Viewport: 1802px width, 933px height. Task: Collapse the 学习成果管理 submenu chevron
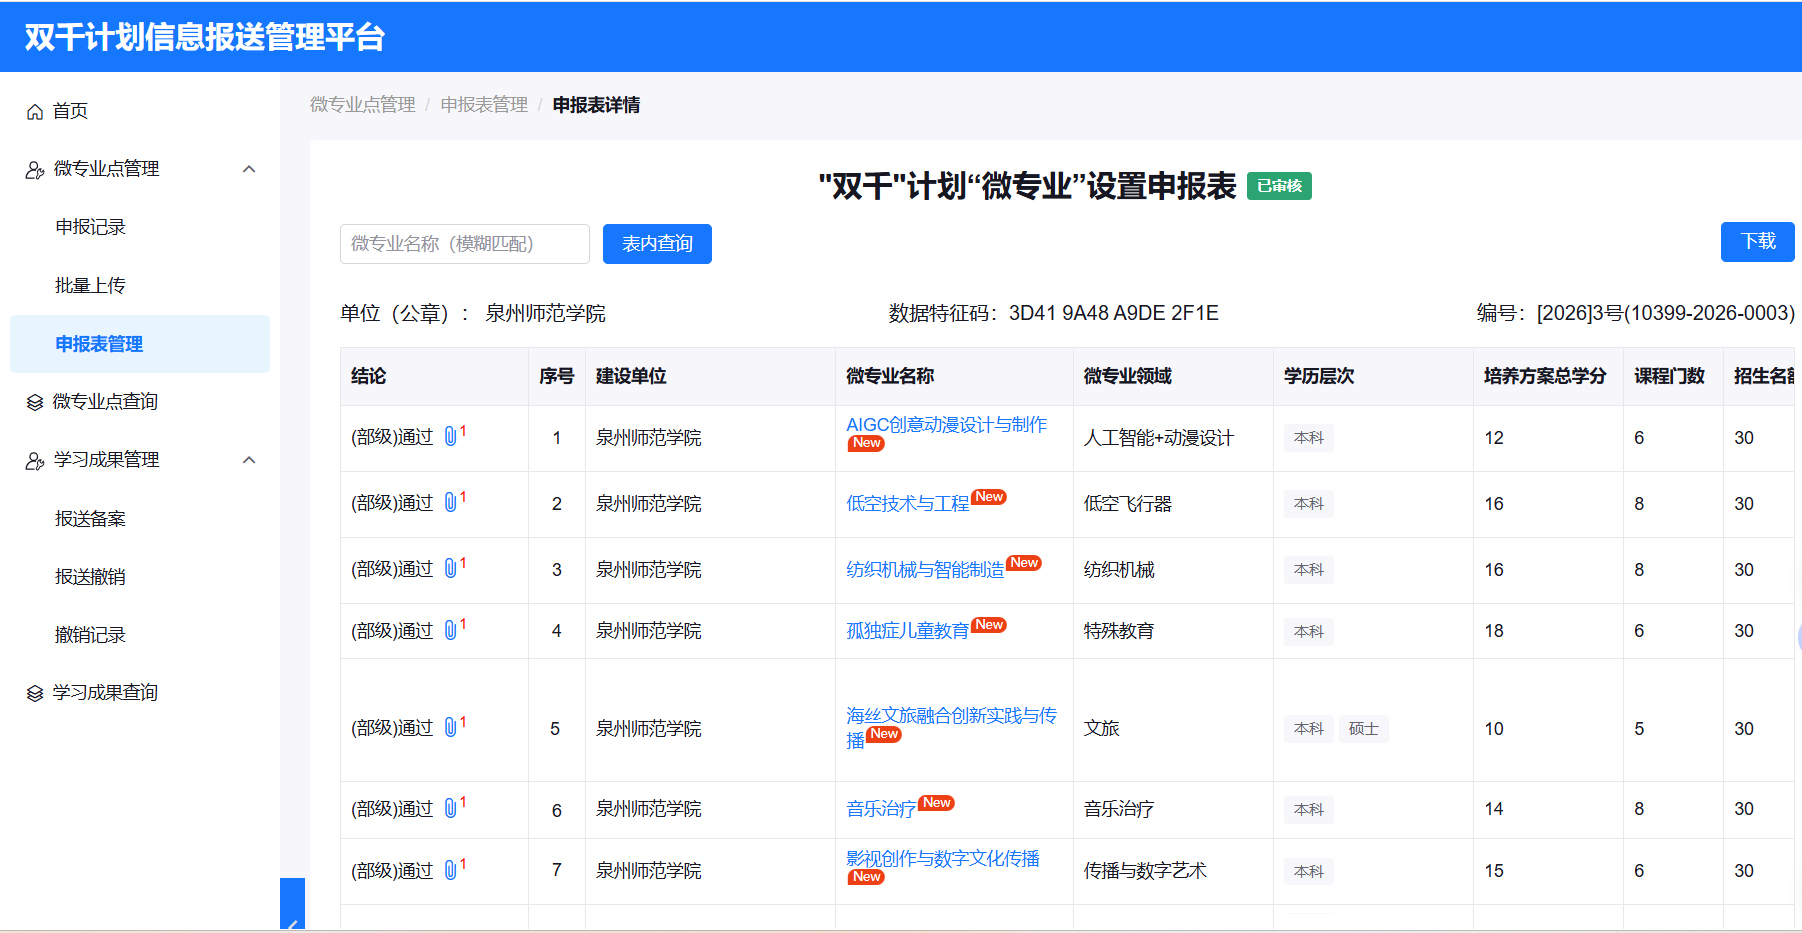[249, 460]
